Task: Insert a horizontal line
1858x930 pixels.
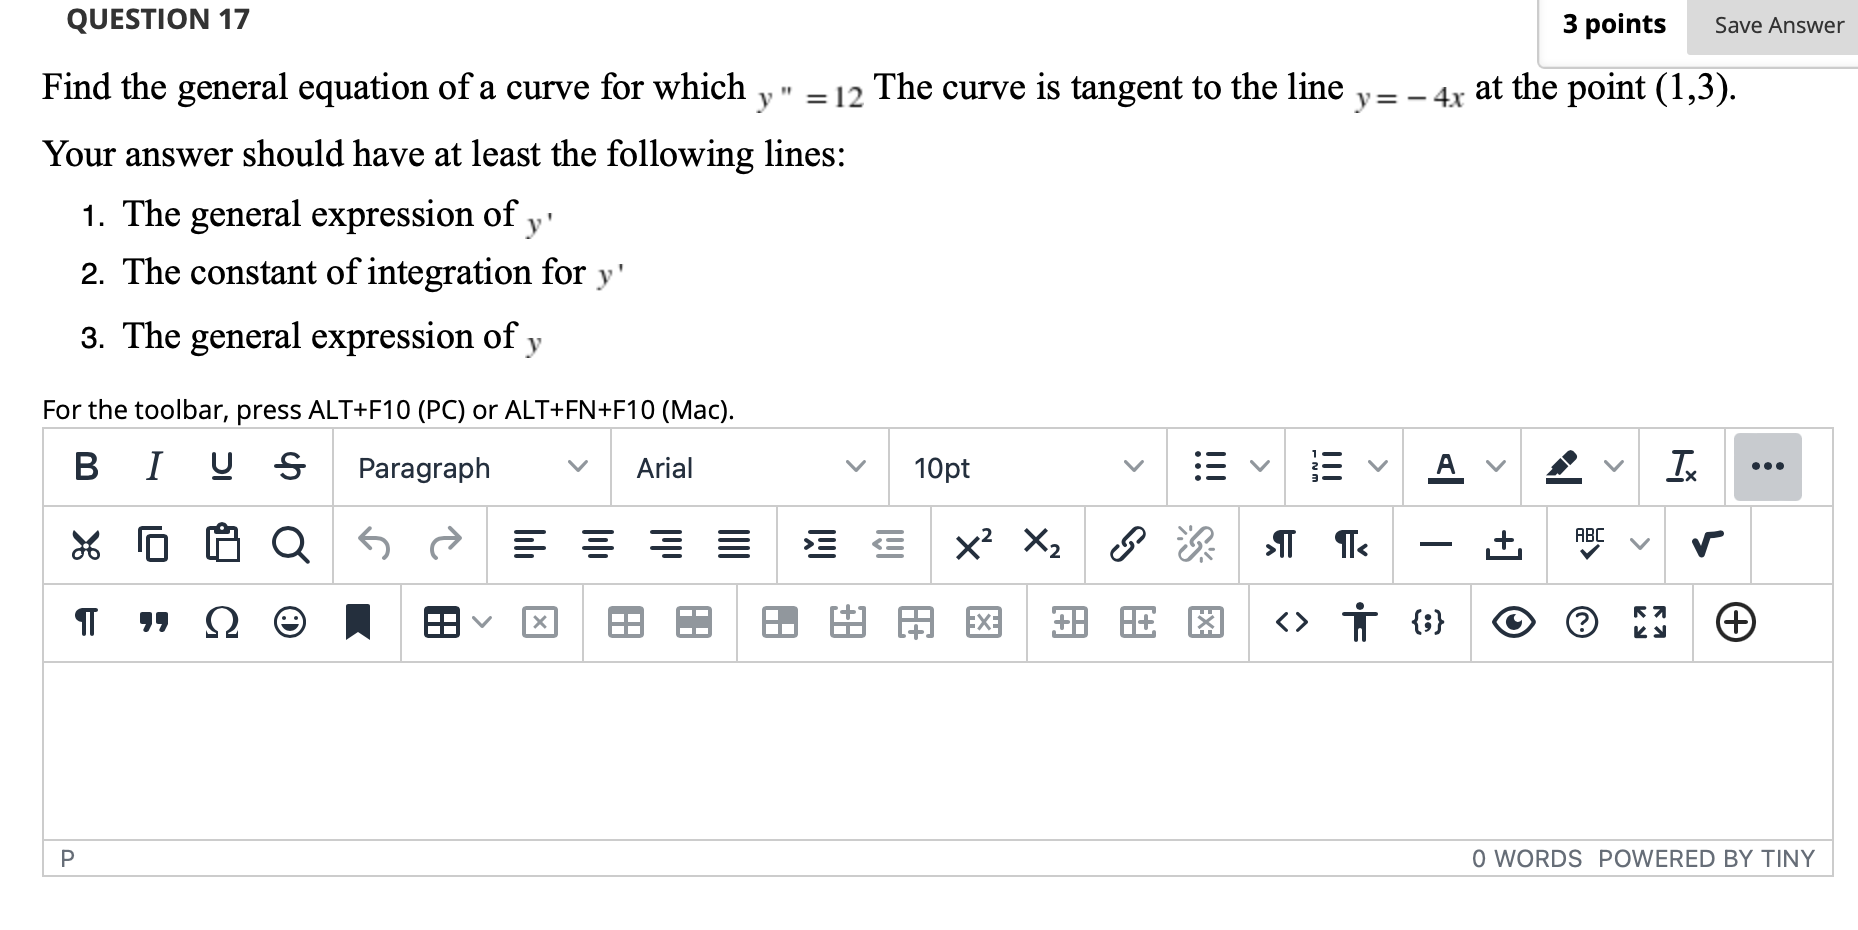Action: point(1436,545)
